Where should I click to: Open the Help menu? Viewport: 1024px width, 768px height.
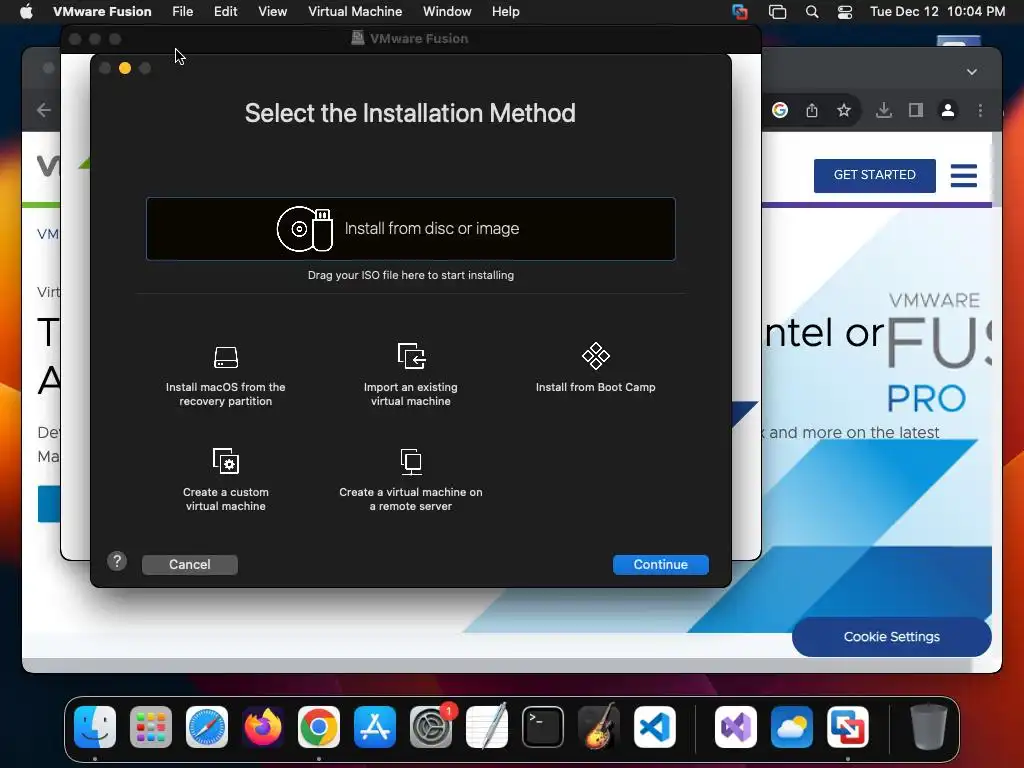[x=505, y=12]
